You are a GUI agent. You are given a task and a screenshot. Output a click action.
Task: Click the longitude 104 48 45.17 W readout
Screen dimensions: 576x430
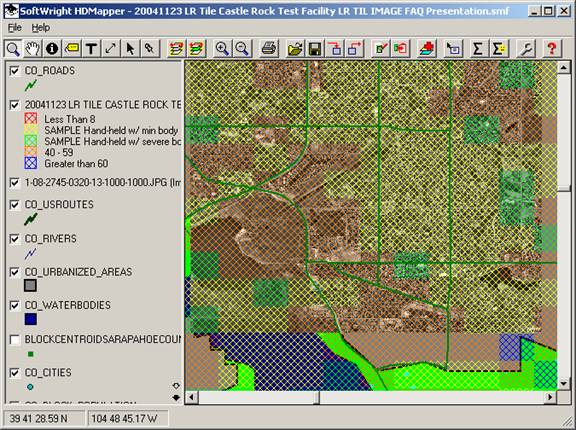point(124,419)
